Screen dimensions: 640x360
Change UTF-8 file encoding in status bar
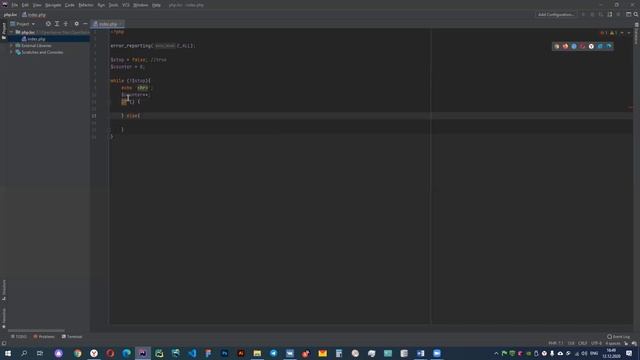coord(596,343)
